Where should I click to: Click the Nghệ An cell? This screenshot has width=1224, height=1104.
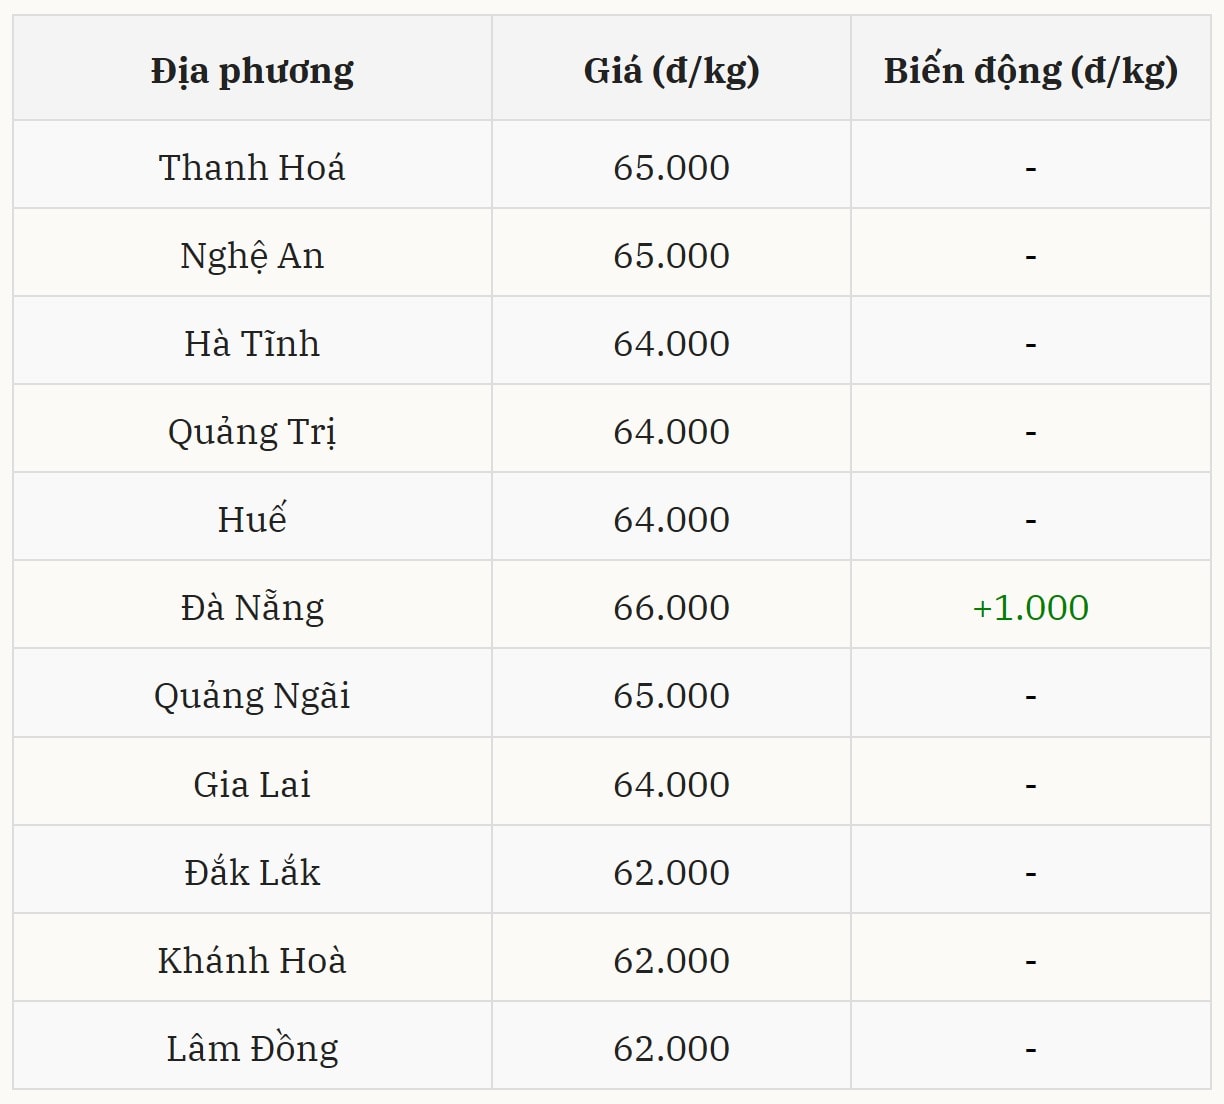click(x=252, y=256)
